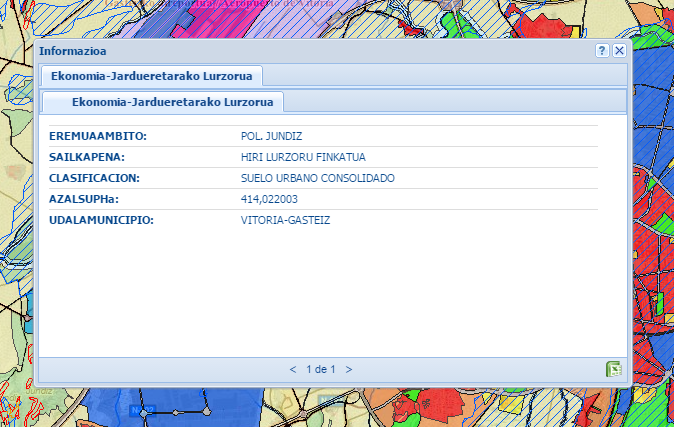Go to the next record arrow
674x427 pixels.
(349, 369)
